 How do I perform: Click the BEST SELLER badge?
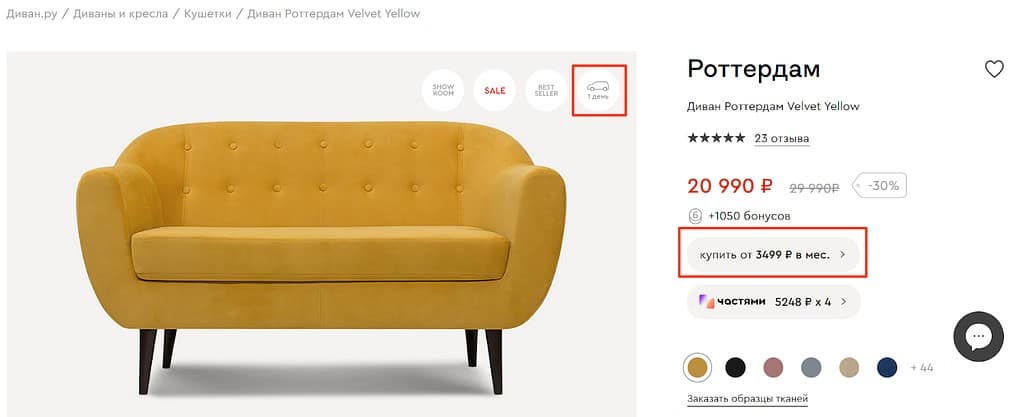[547, 90]
